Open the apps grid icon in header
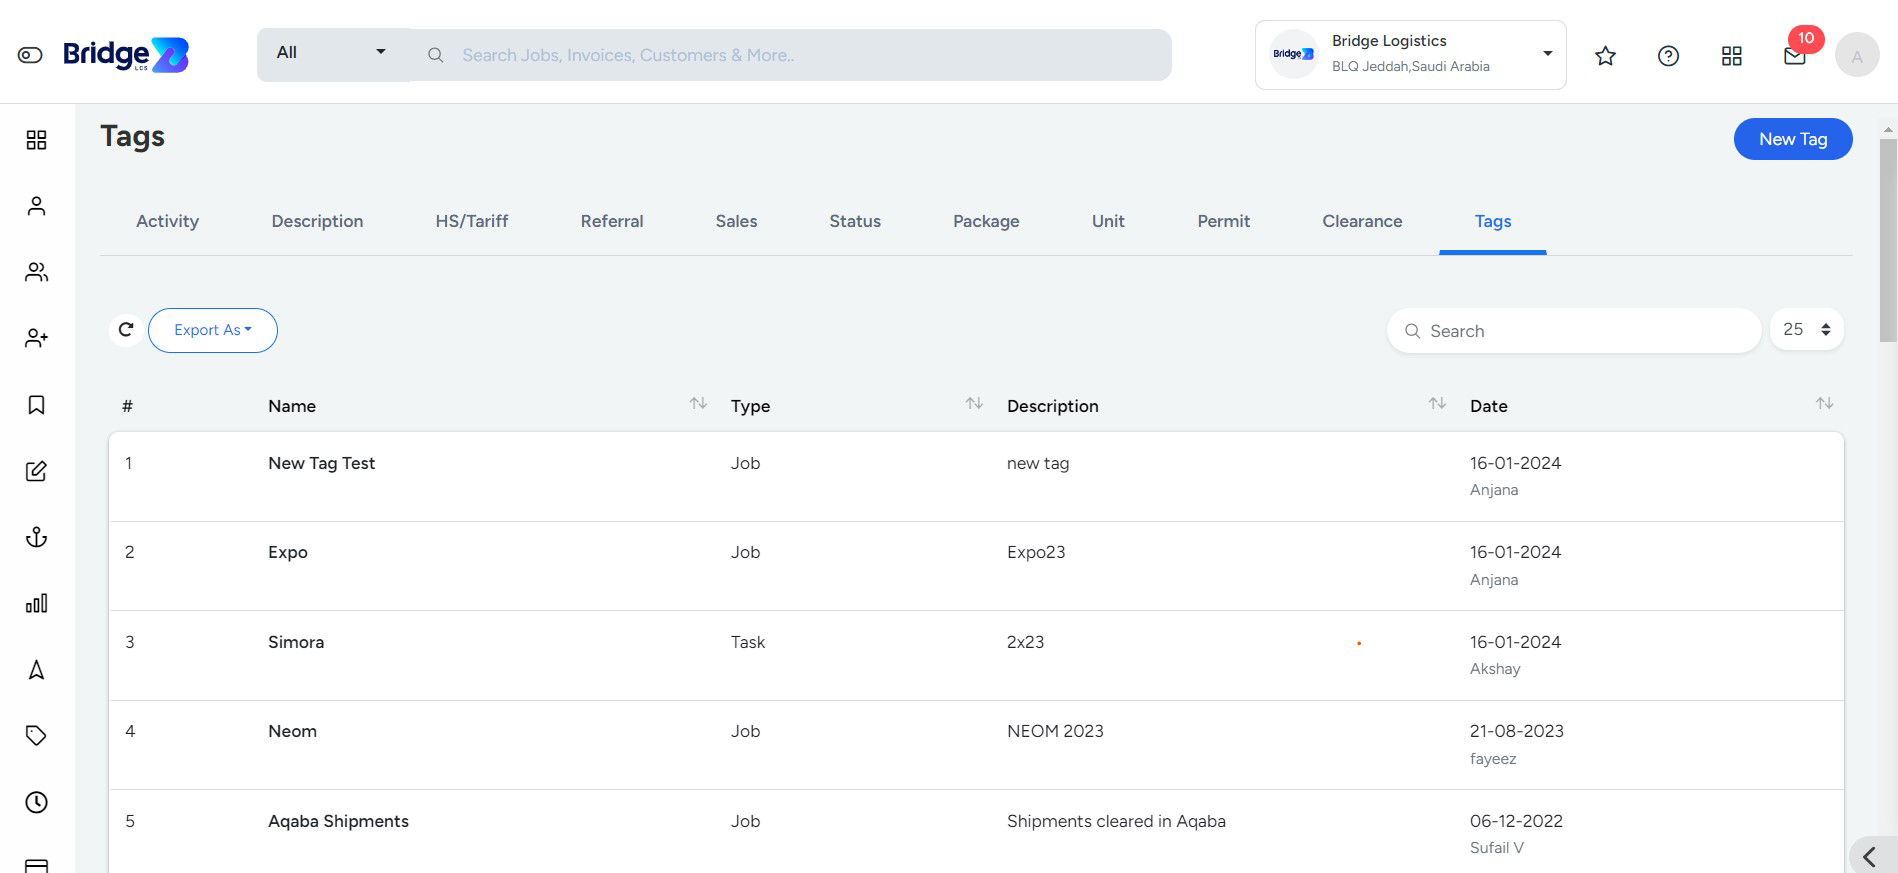1898x873 pixels. click(x=1732, y=56)
